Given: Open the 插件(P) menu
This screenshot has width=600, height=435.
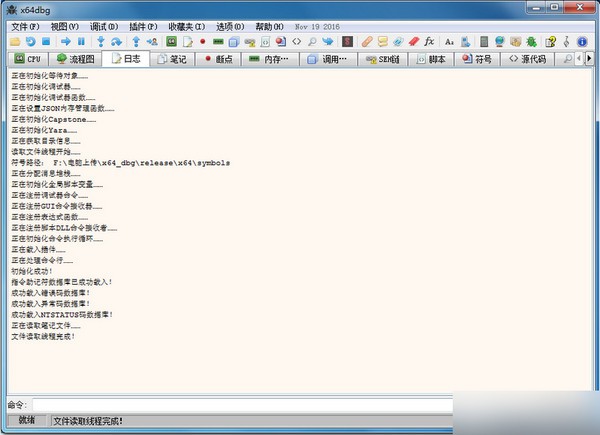Looking at the screenshot, I should pos(143,27).
